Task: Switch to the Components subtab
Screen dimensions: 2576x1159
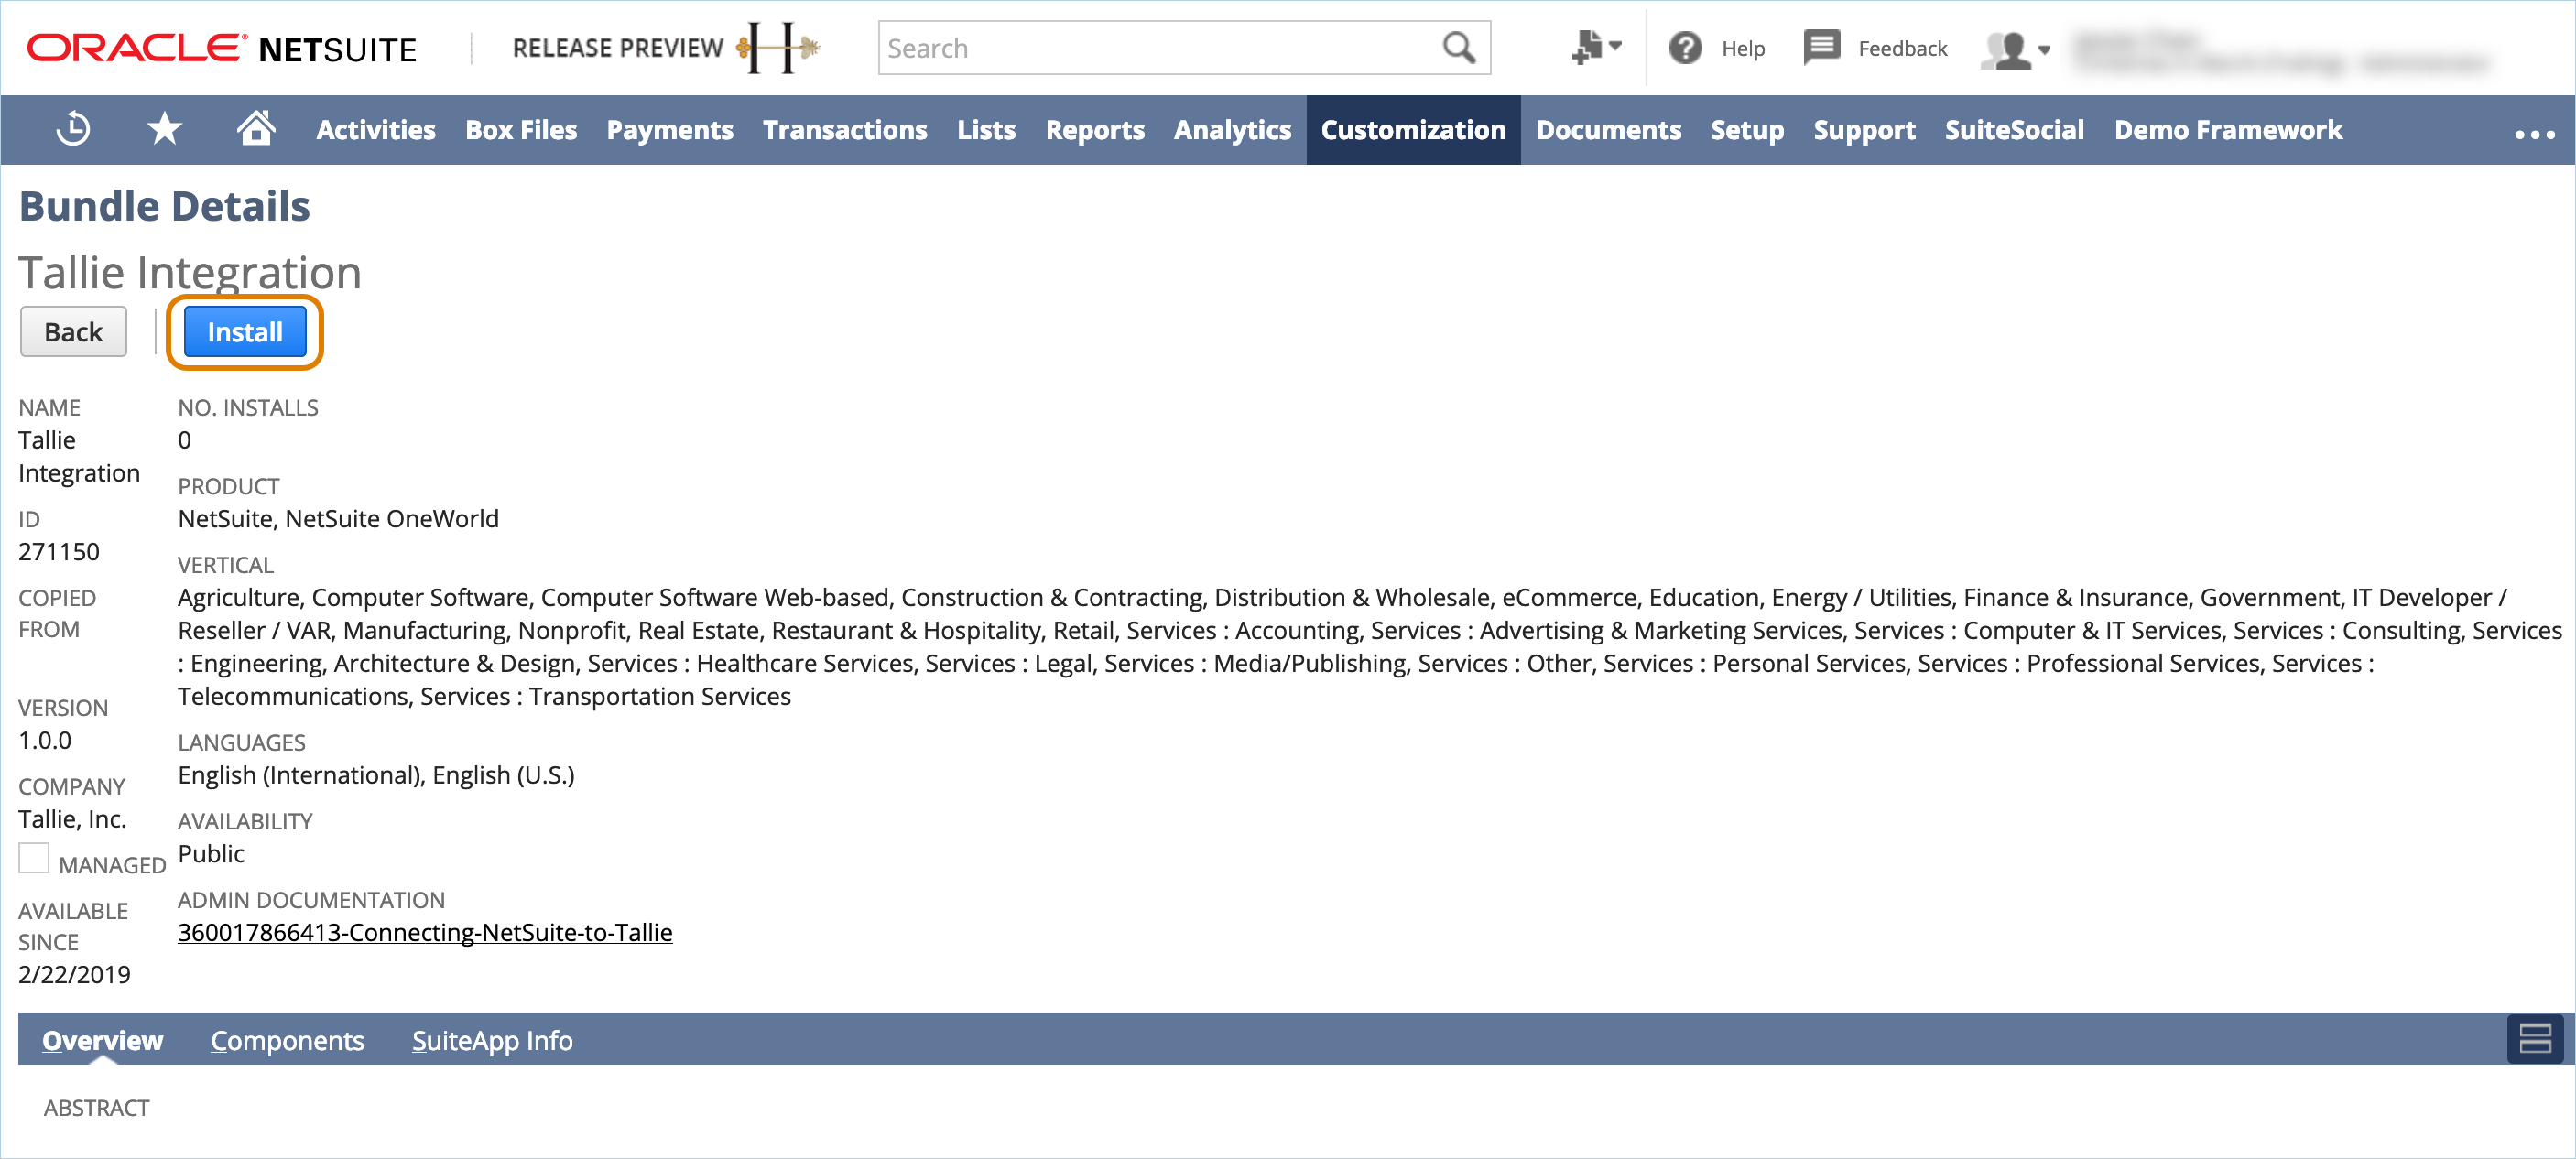Action: click(287, 1040)
